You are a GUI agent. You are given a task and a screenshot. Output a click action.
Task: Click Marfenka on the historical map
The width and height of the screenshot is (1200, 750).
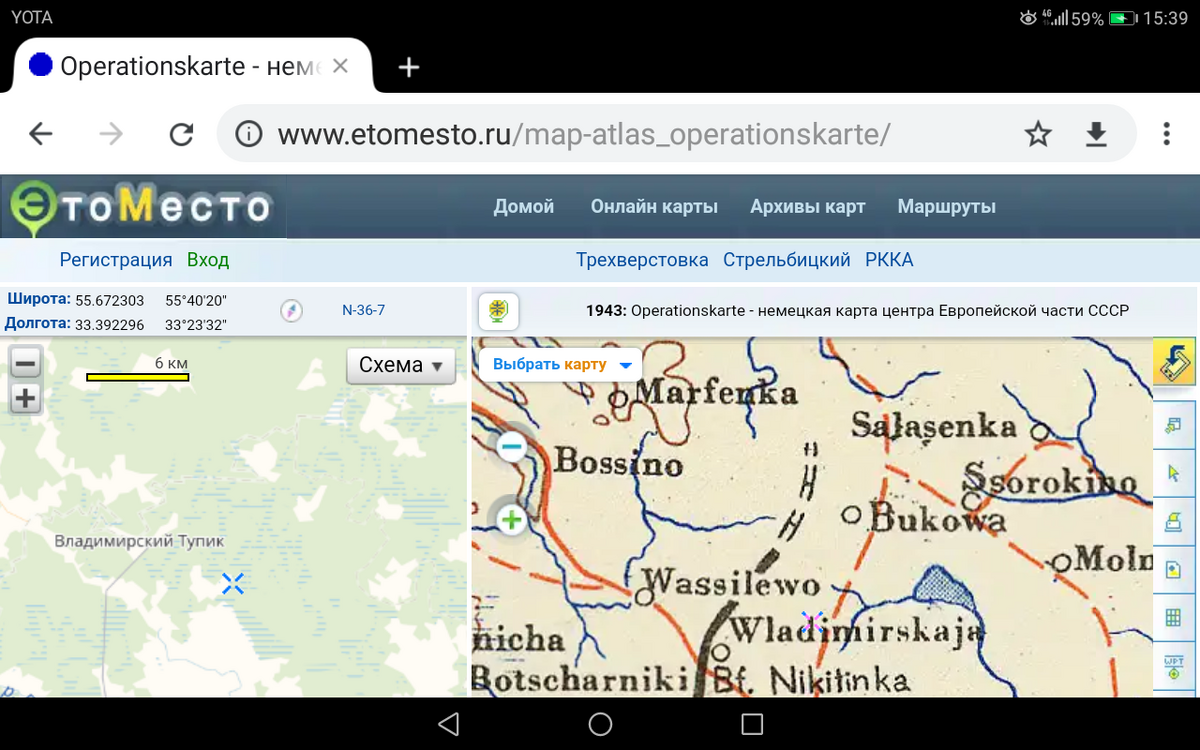716,392
